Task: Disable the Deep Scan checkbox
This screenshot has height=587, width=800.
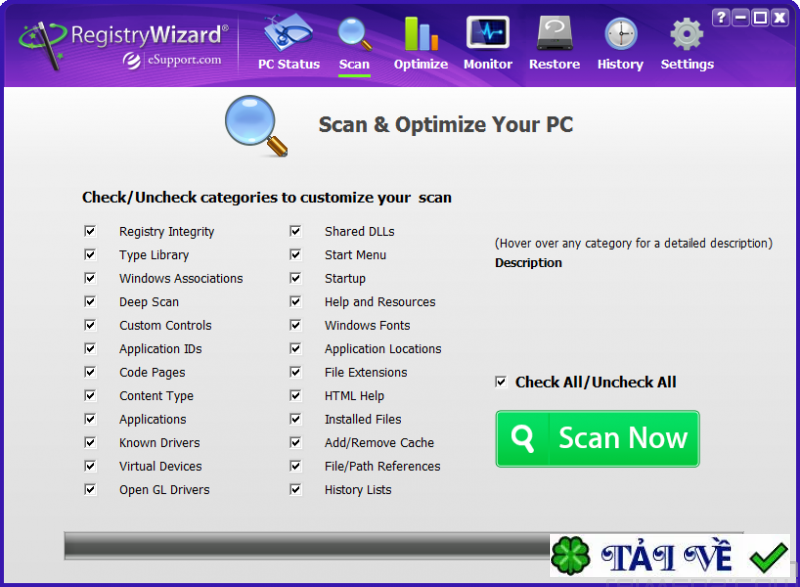Action: pyautogui.click(x=90, y=301)
